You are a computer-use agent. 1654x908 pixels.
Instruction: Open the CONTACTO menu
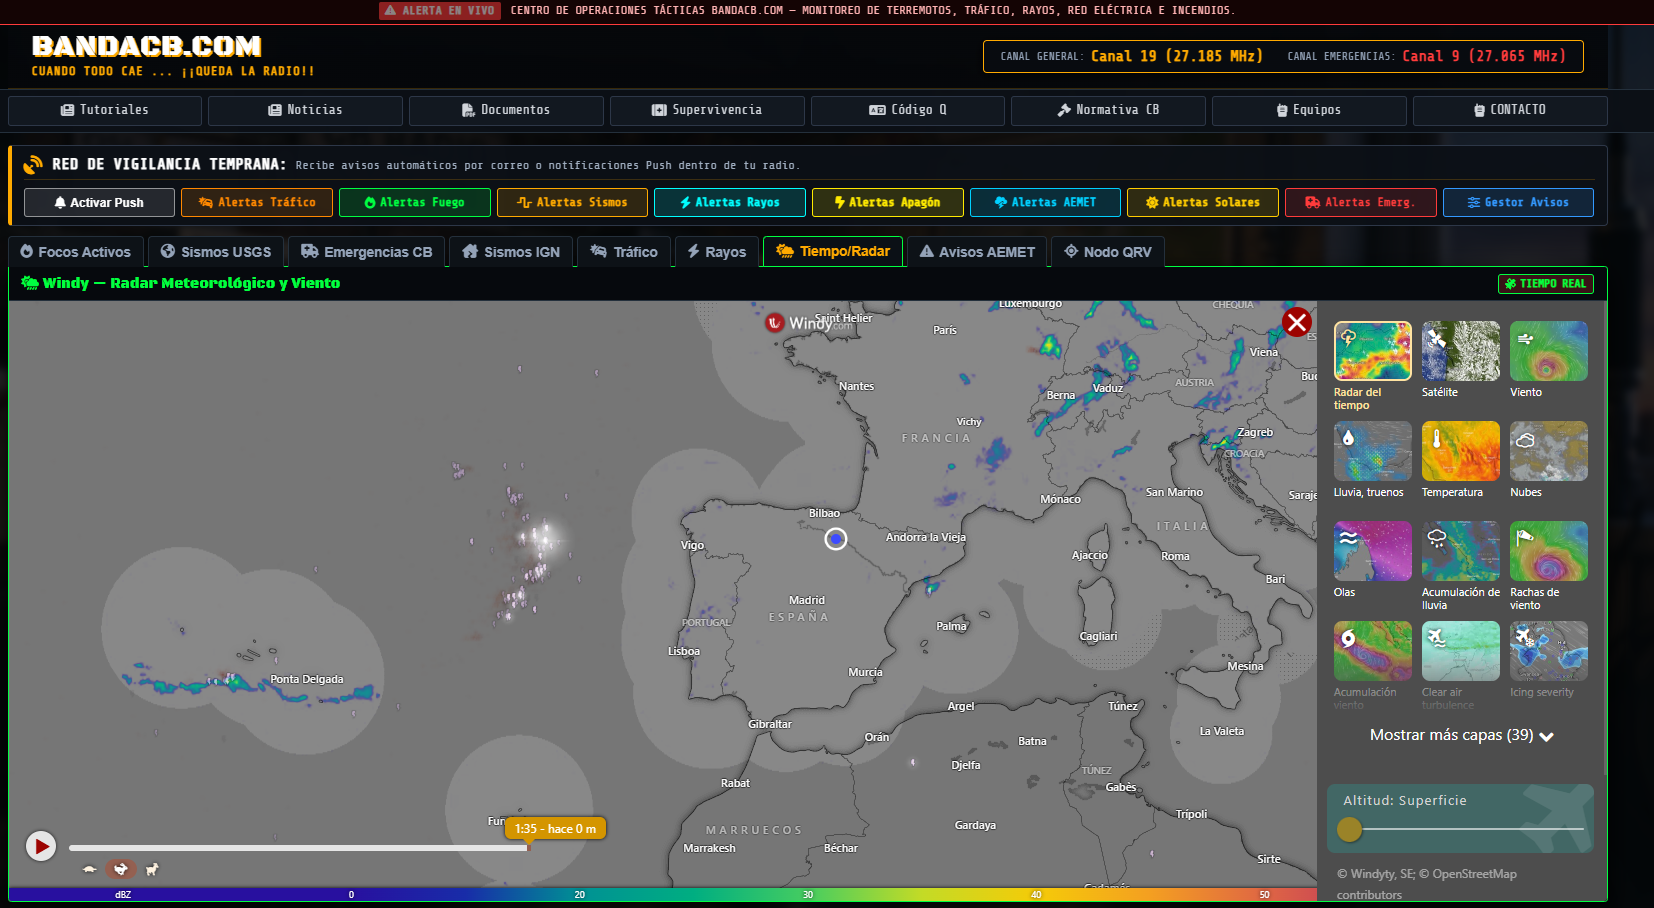(1510, 110)
